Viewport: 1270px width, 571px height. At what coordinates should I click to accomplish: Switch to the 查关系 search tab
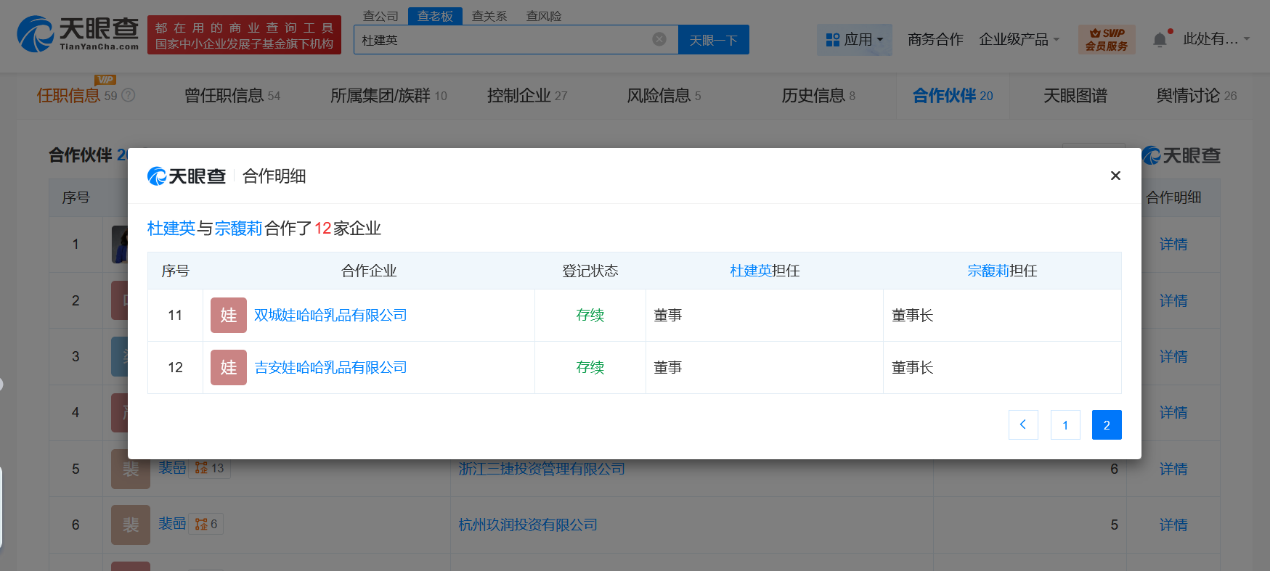pyautogui.click(x=489, y=16)
